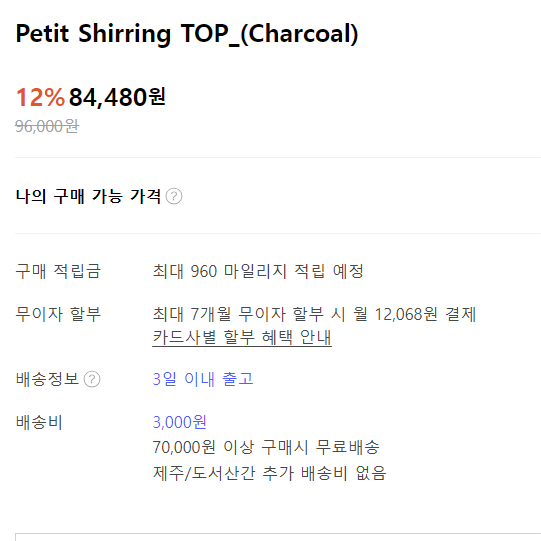Click the blue 3,000원 shipping fee

tap(179, 422)
